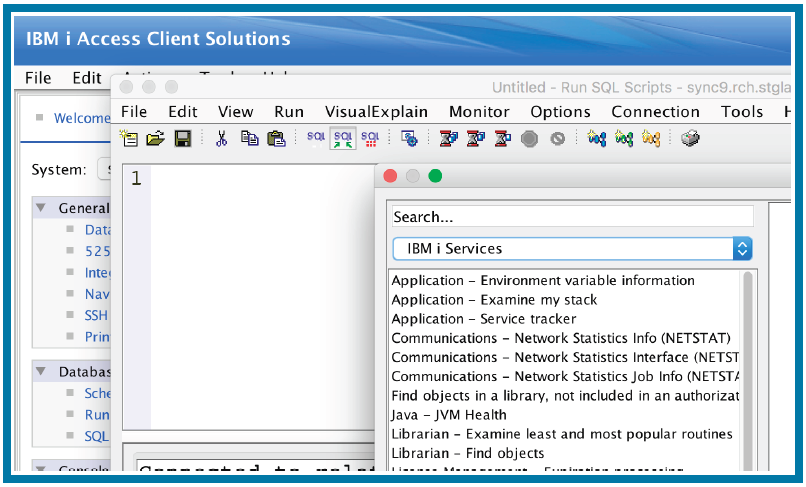Click the New script toolbar icon
806x487 pixels.
pyautogui.click(x=129, y=139)
